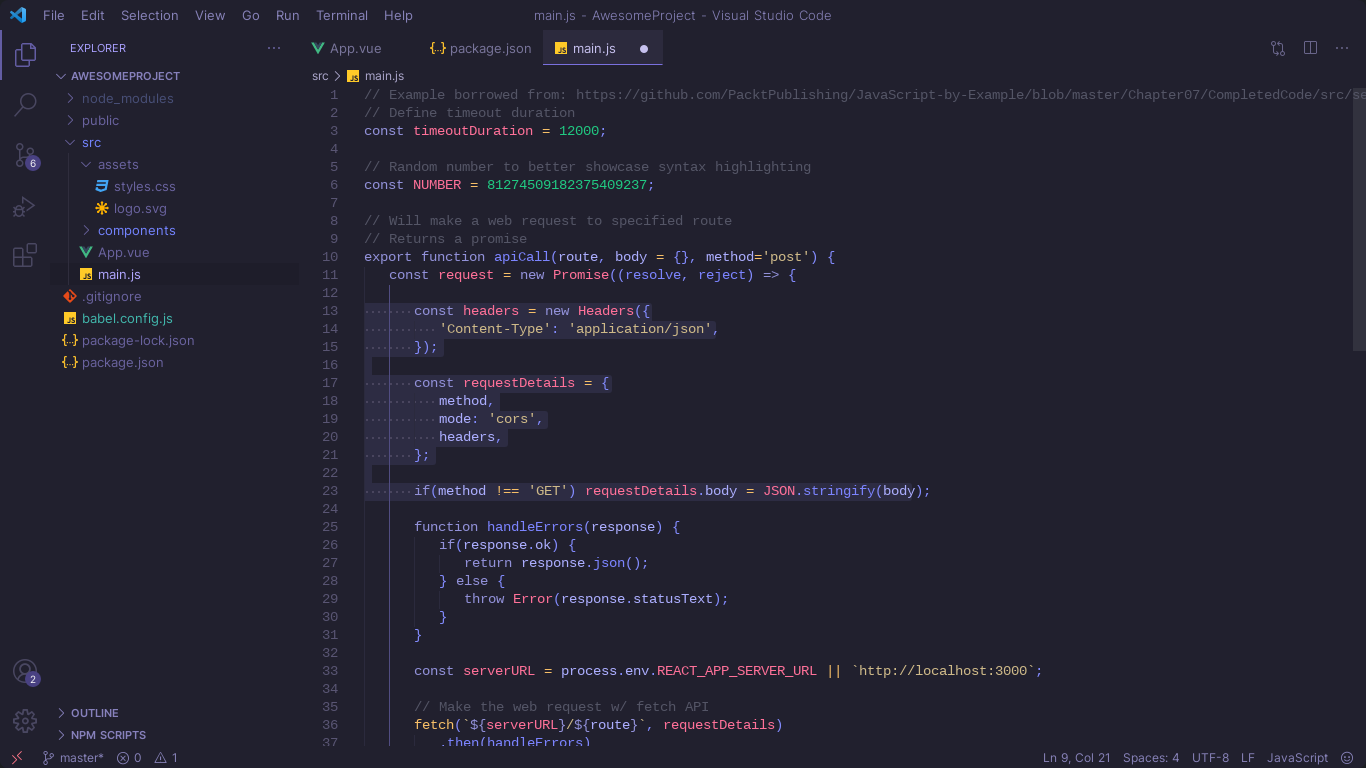
Task: Click the master* git branch indicator
Action: [73, 758]
